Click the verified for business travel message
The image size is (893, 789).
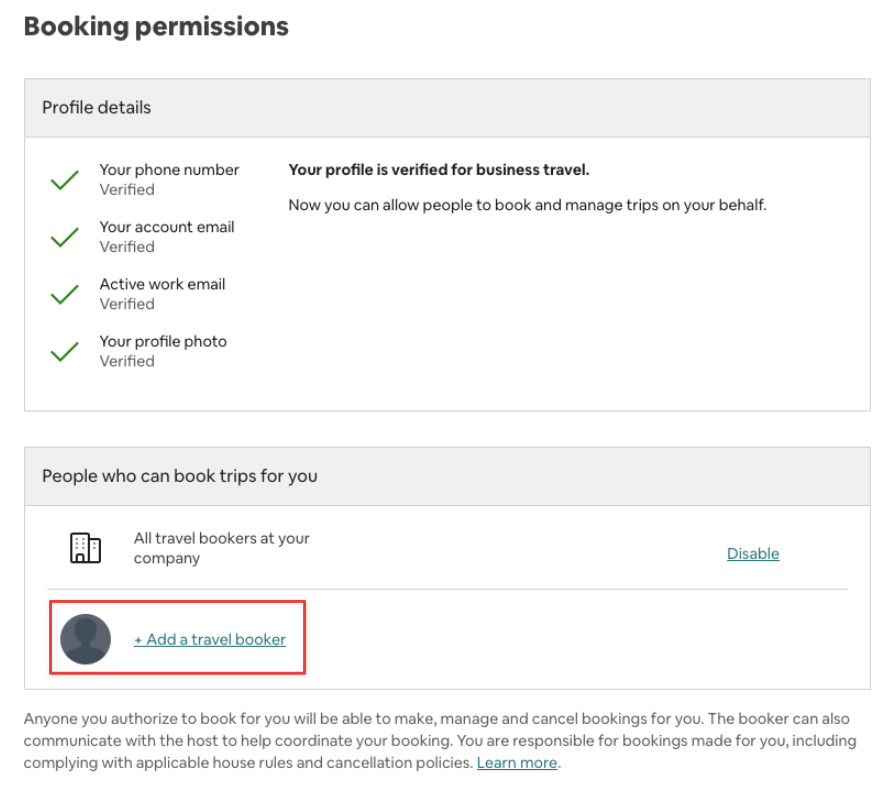(439, 170)
